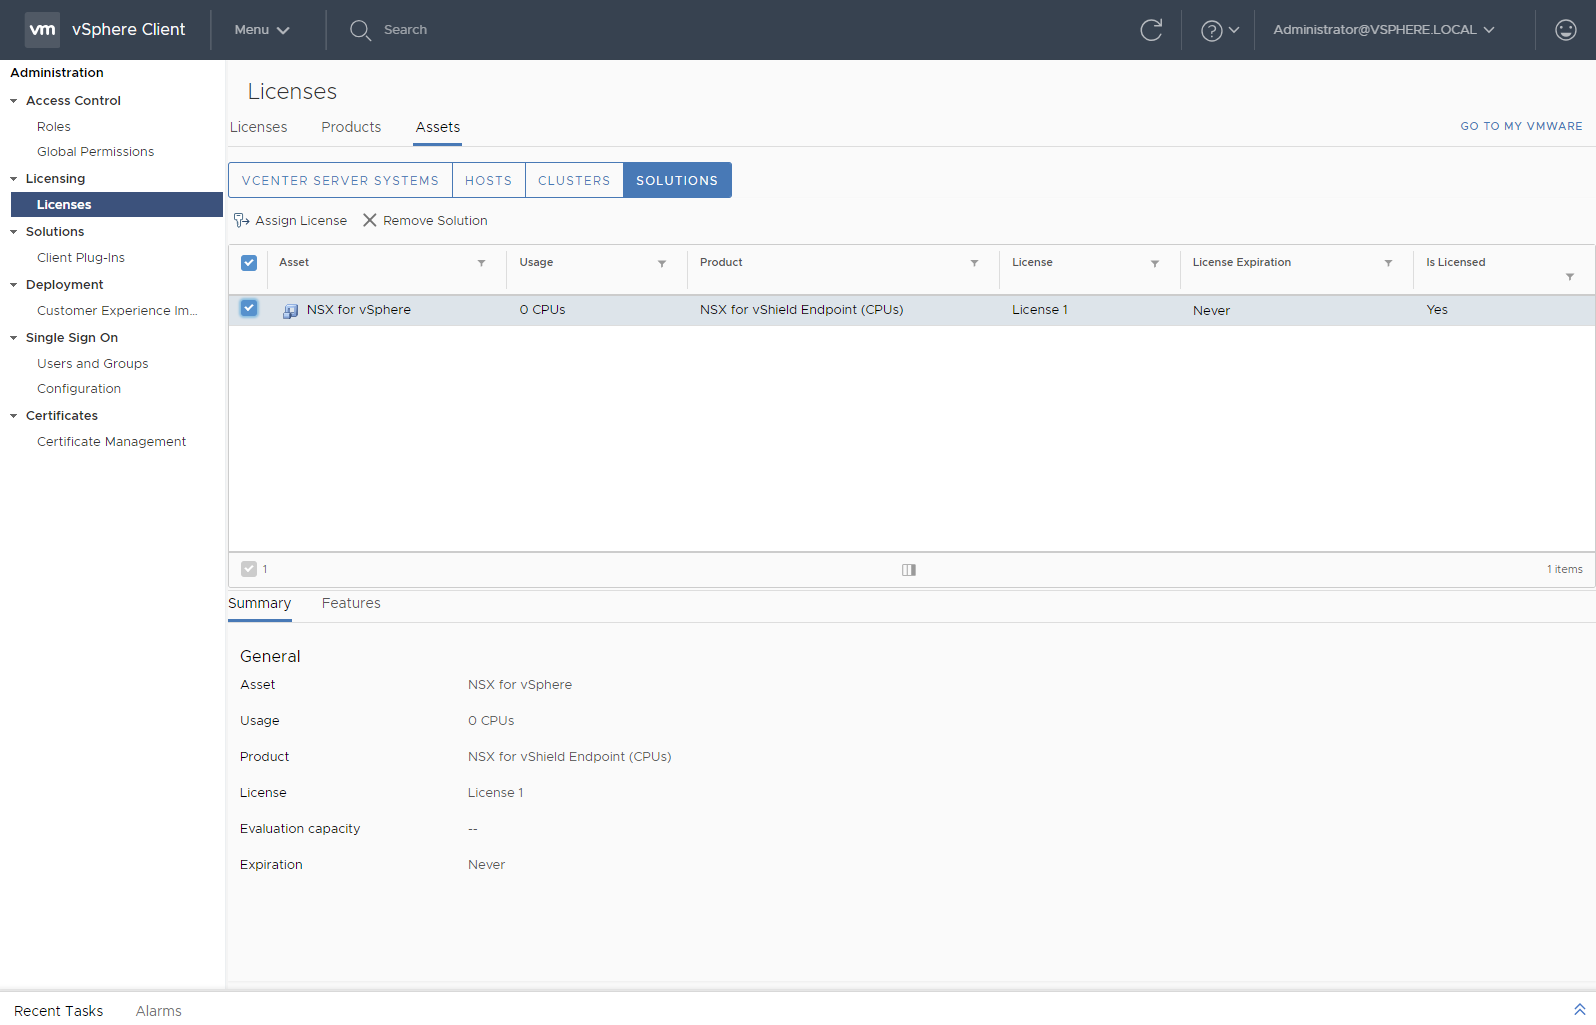Select the HOSTS button

[488, 180]
